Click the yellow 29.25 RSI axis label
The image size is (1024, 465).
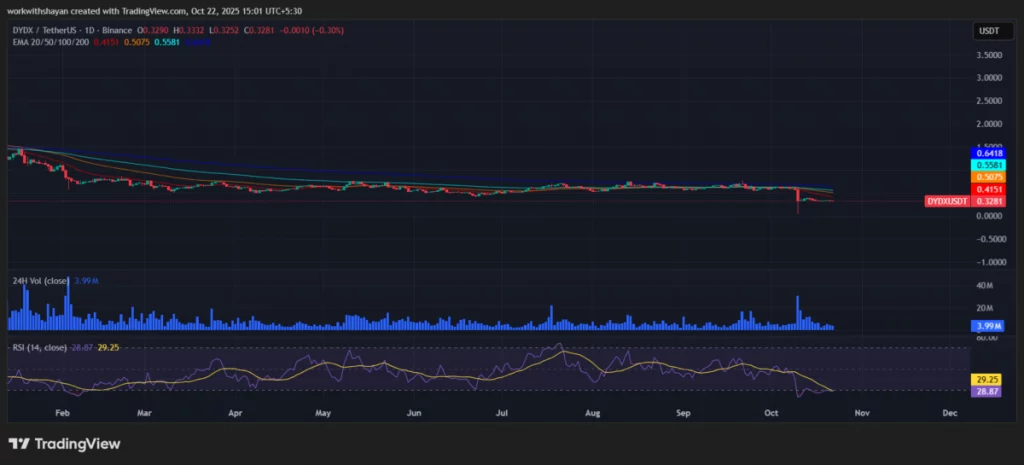[x=987, y=381]
